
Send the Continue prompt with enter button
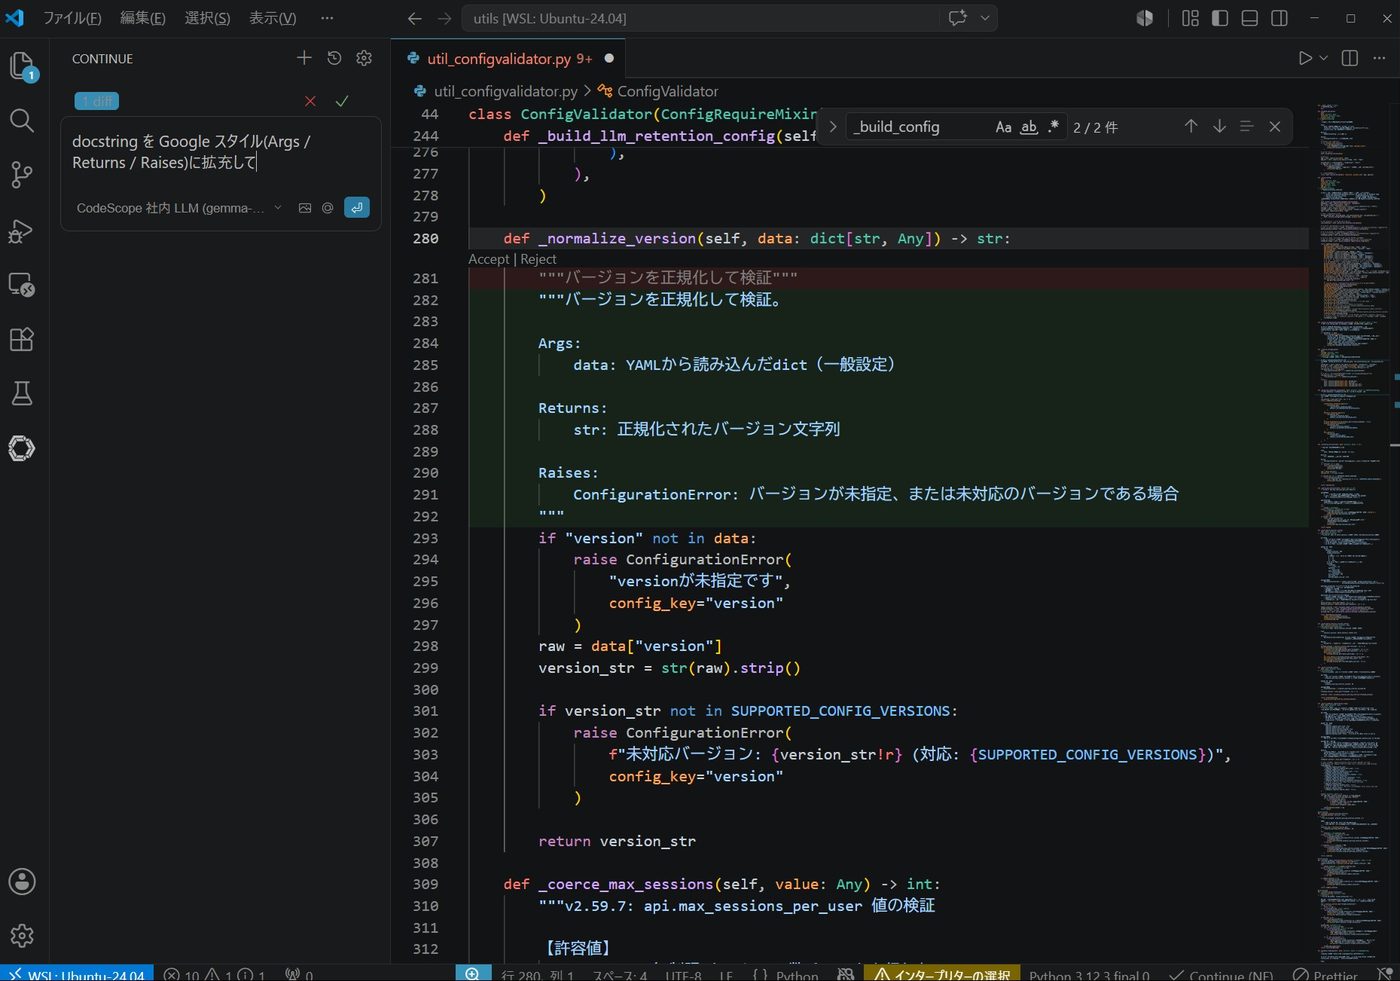coord(357,207)
